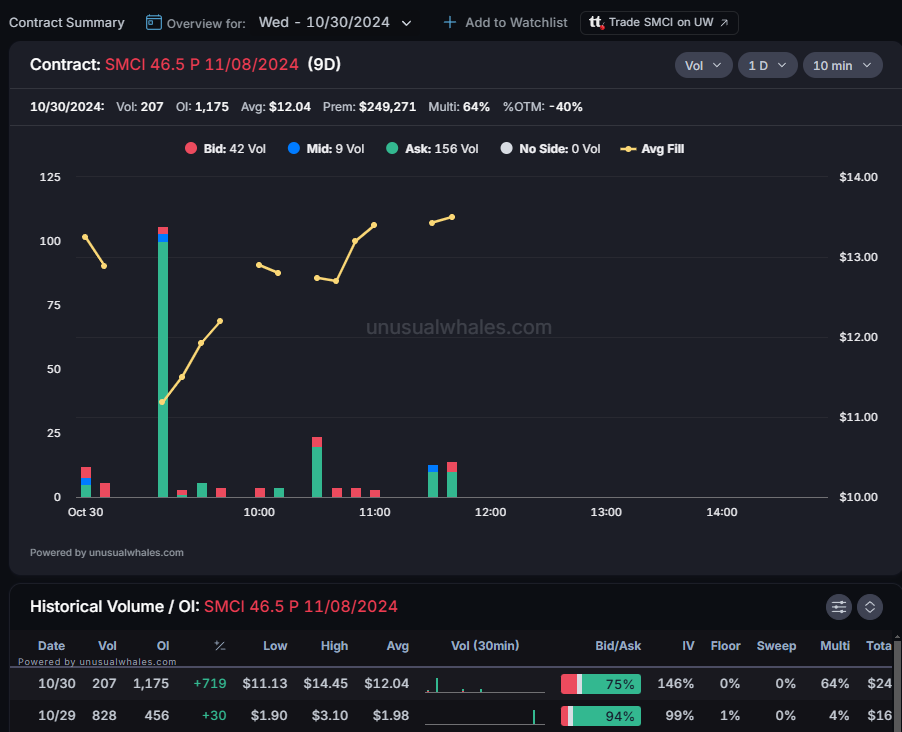Select the 10/30 date cell
This screenshot has height=732, width=902.
(56, 684)
